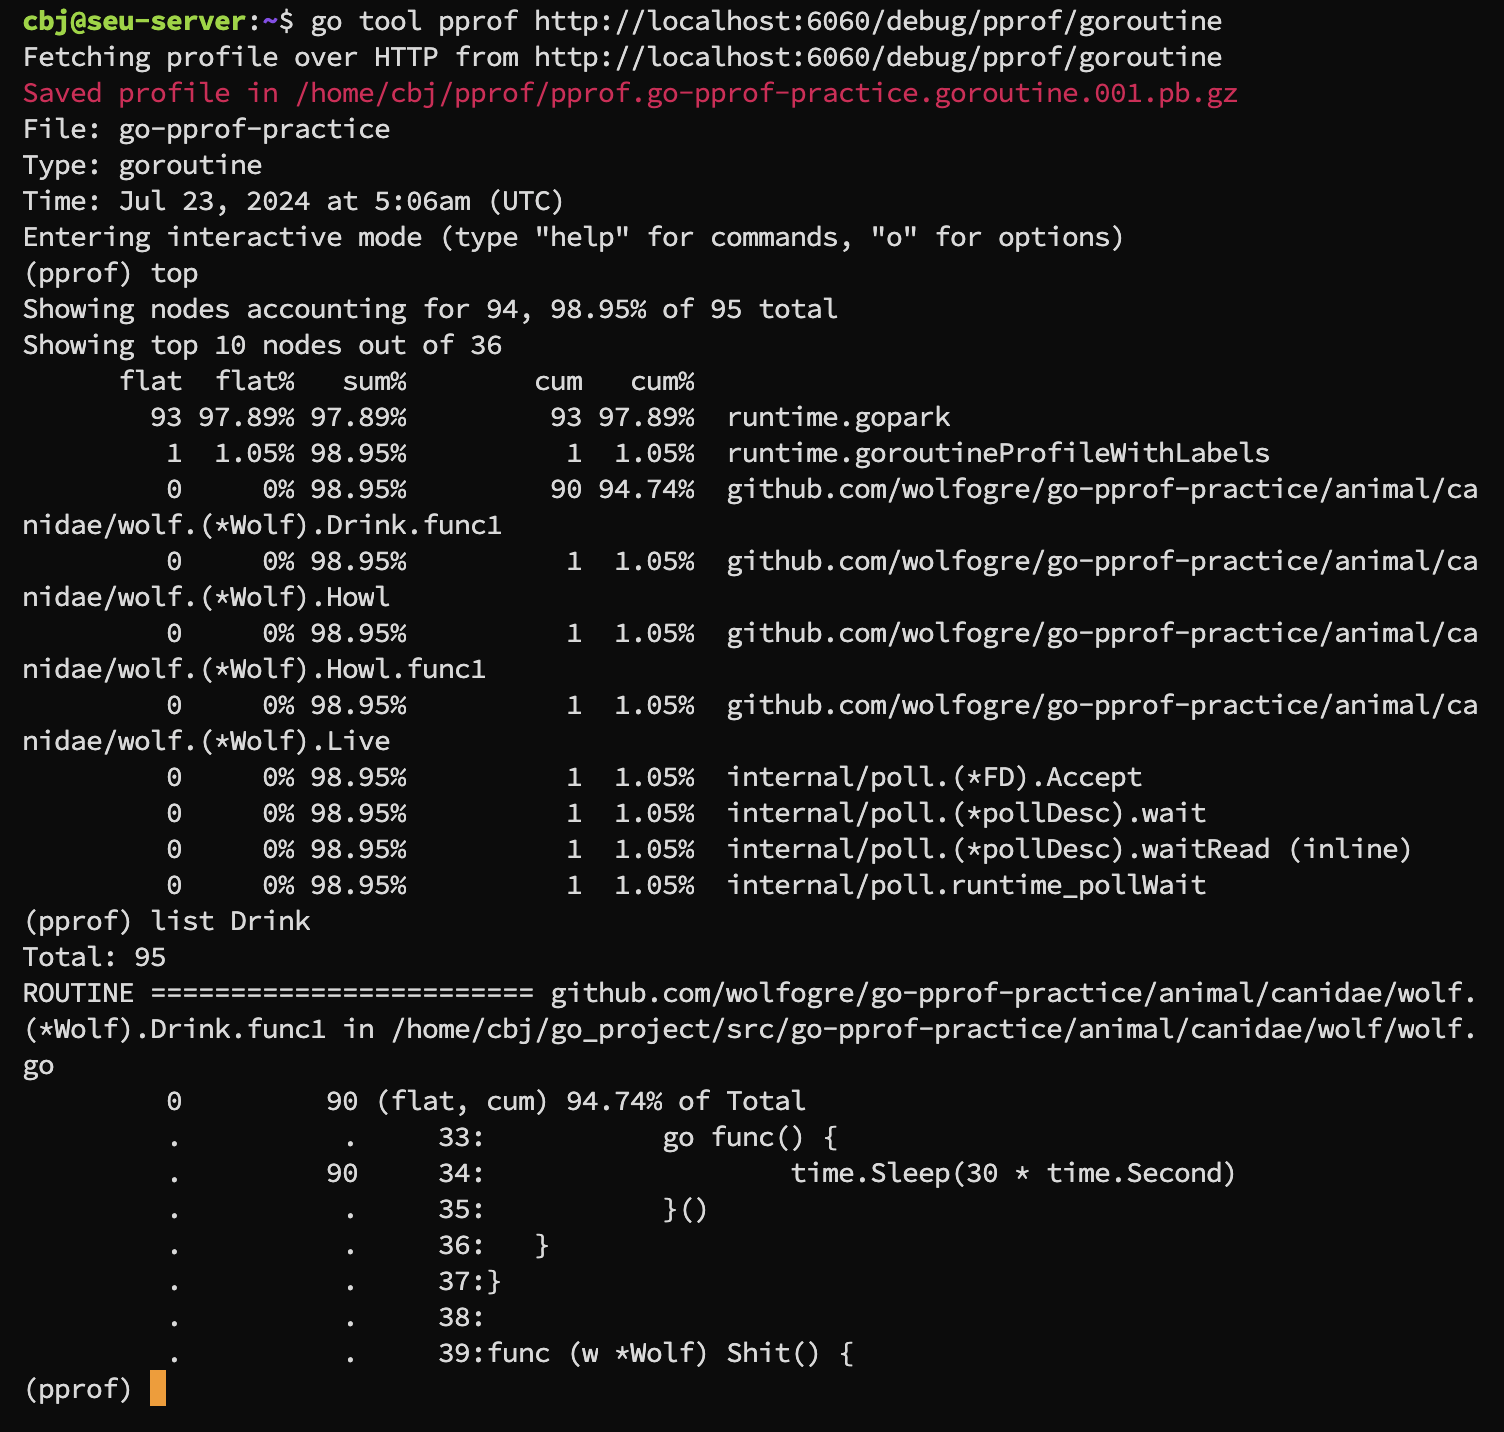Click the "cum%" column header
The image size is (1504, 1432).
tap(661, 381)
